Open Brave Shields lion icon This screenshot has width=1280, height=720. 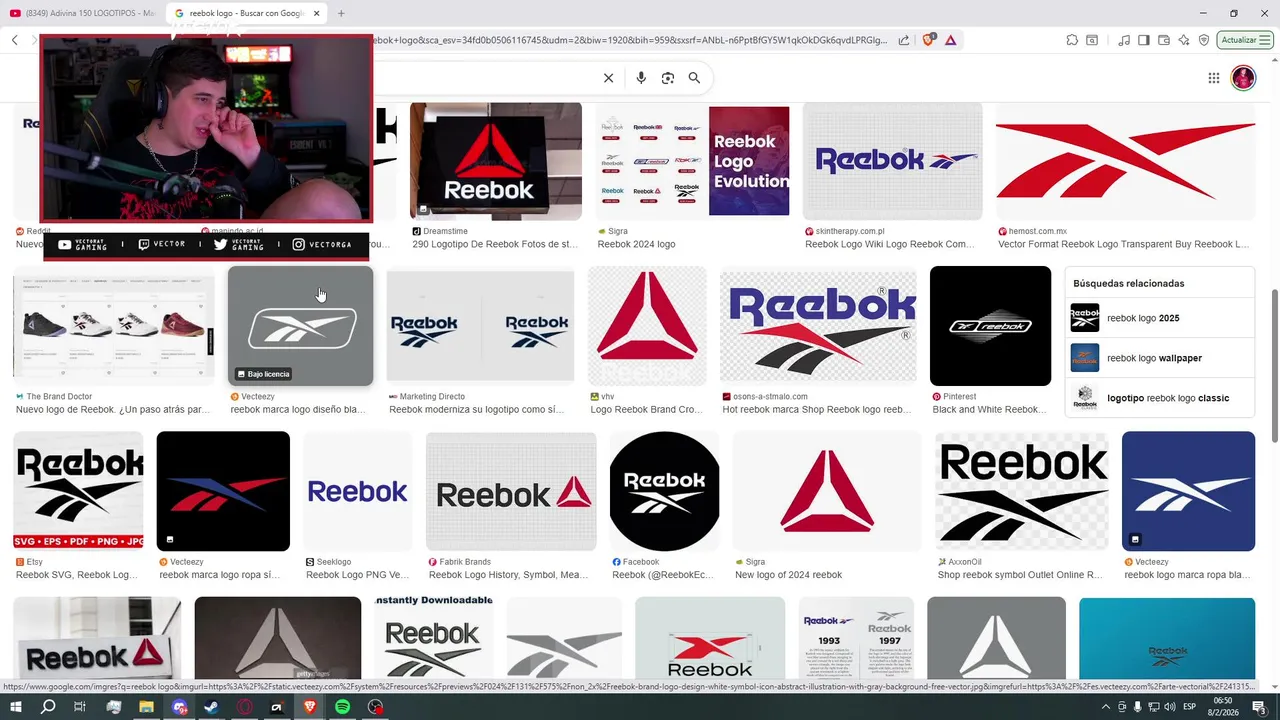(928, 40)
